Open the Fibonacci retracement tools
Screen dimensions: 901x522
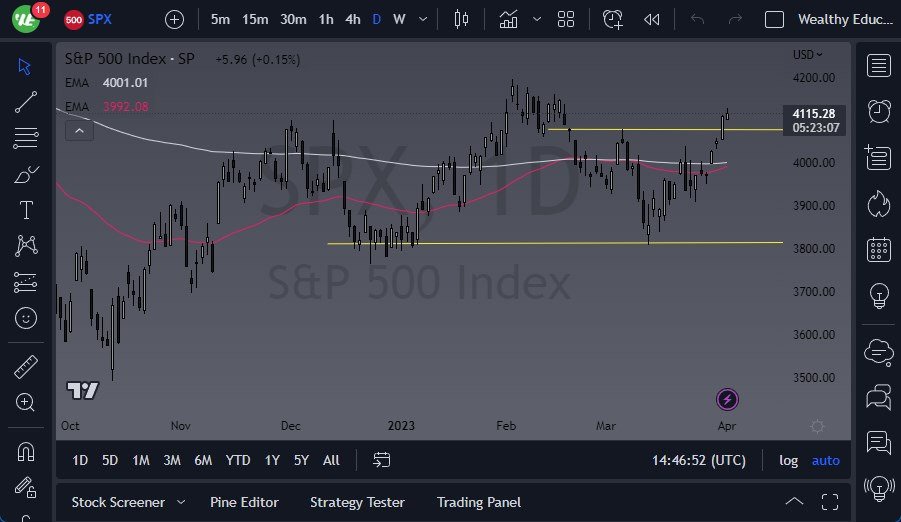[x=26, y=138]
